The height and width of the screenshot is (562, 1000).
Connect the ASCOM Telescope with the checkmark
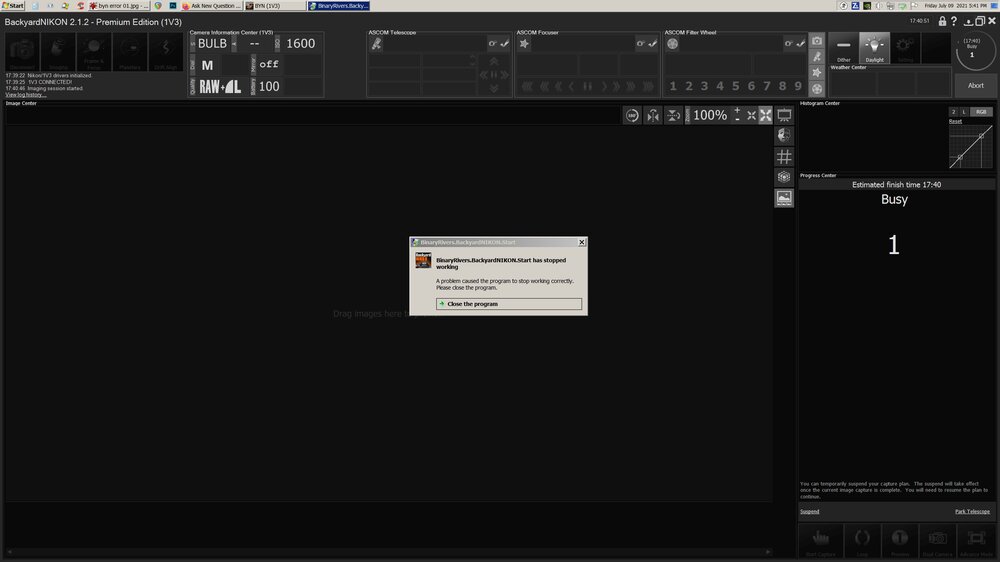pyautogui.click(x=504, y=43)
